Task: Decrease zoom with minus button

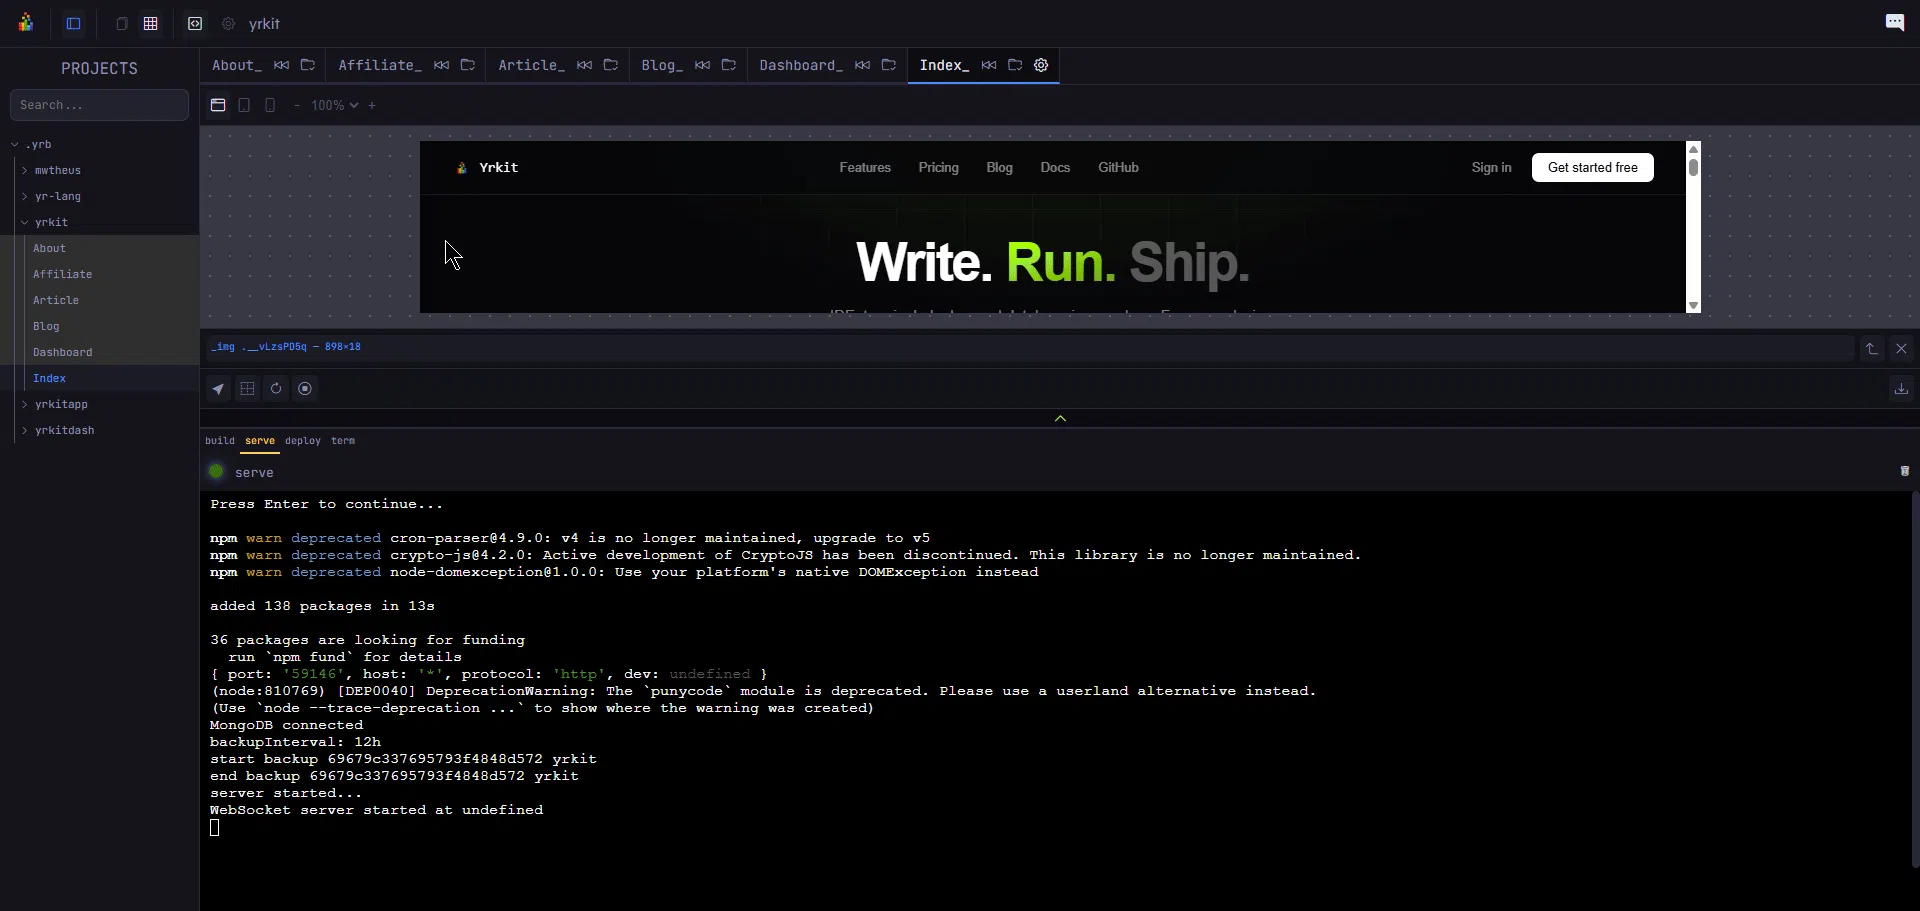Action: [x=296, y=105]
